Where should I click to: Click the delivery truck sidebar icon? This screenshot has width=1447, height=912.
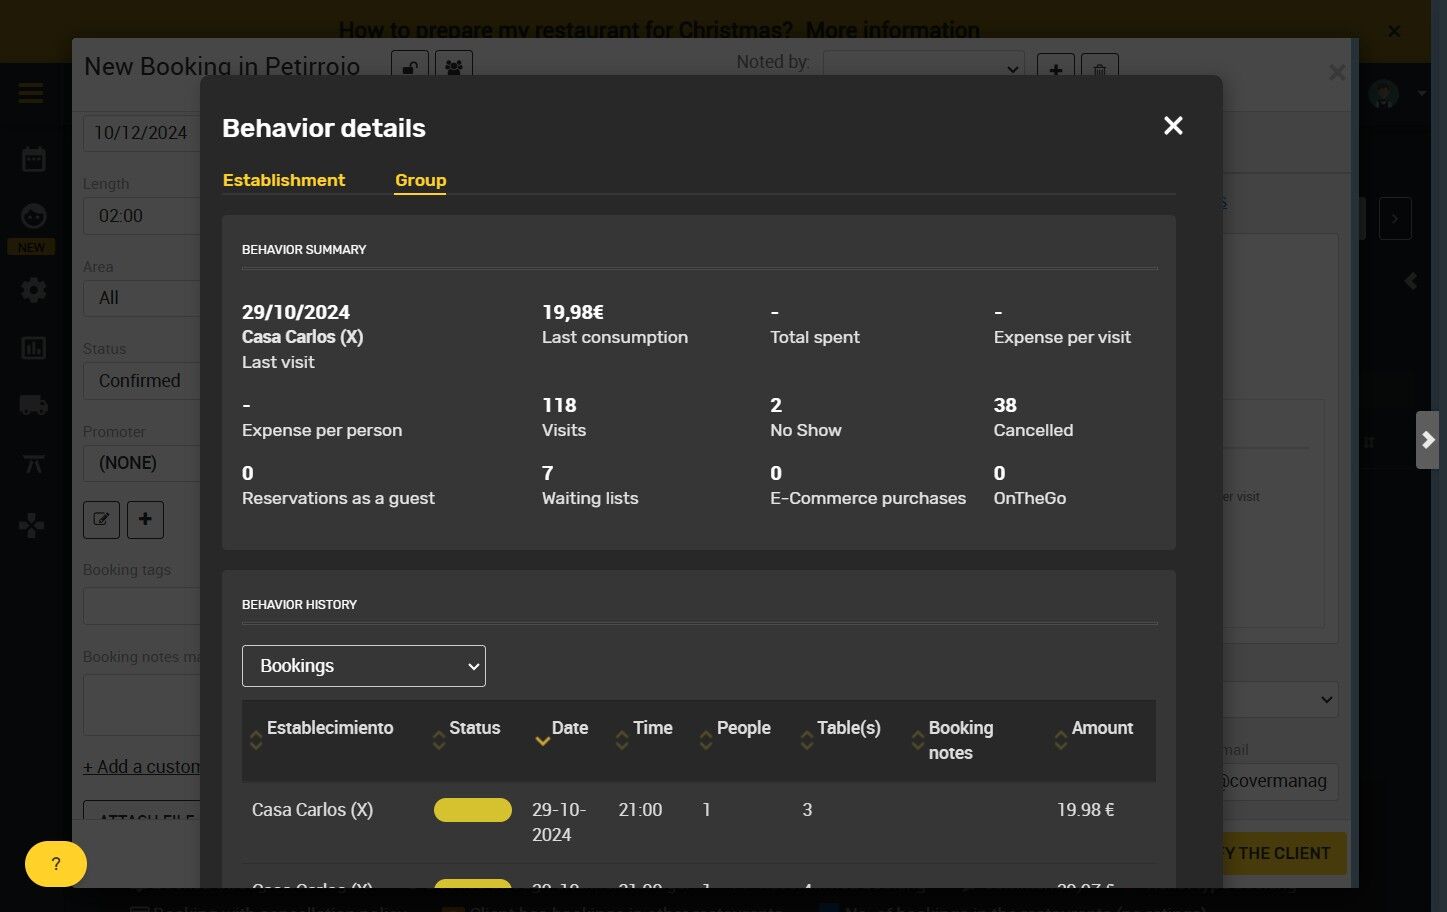click(x=34, y=405)
